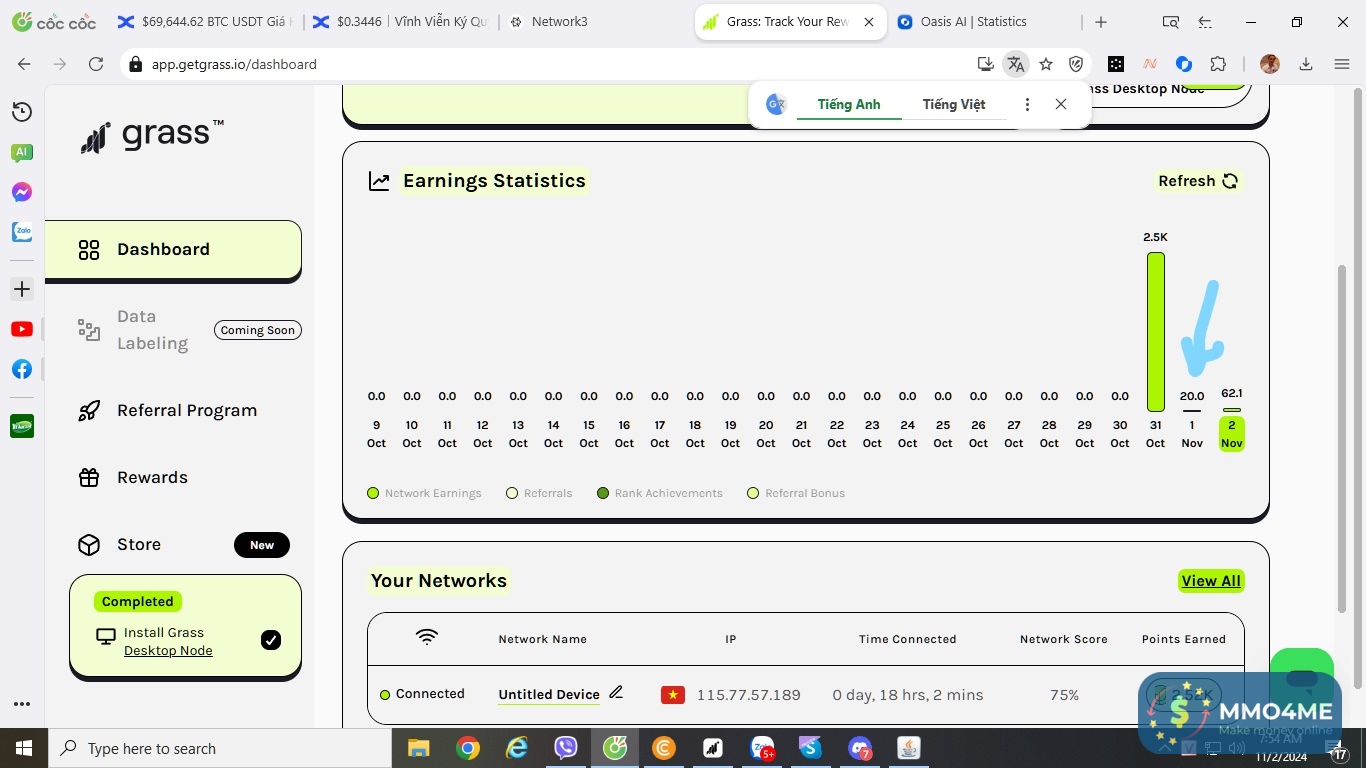
Task: Open the browser hamburger main menu
Action: pyautogui.click(x=1342, y=64)
